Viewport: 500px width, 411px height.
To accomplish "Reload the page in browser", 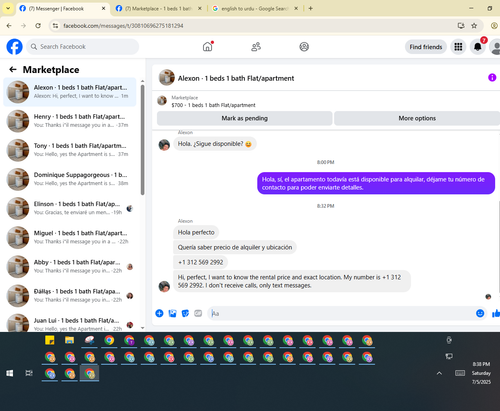I will (x=38, y=26).
